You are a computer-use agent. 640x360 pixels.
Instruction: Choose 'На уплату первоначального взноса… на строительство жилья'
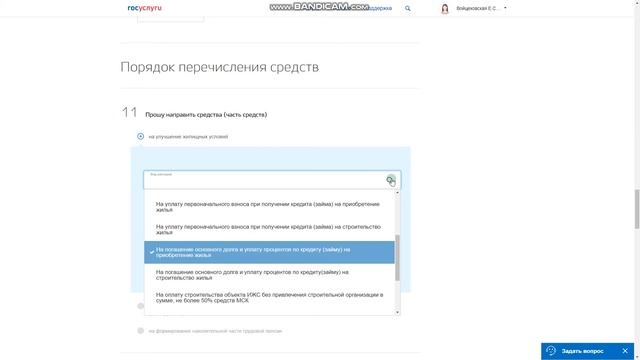click(269, 229)
